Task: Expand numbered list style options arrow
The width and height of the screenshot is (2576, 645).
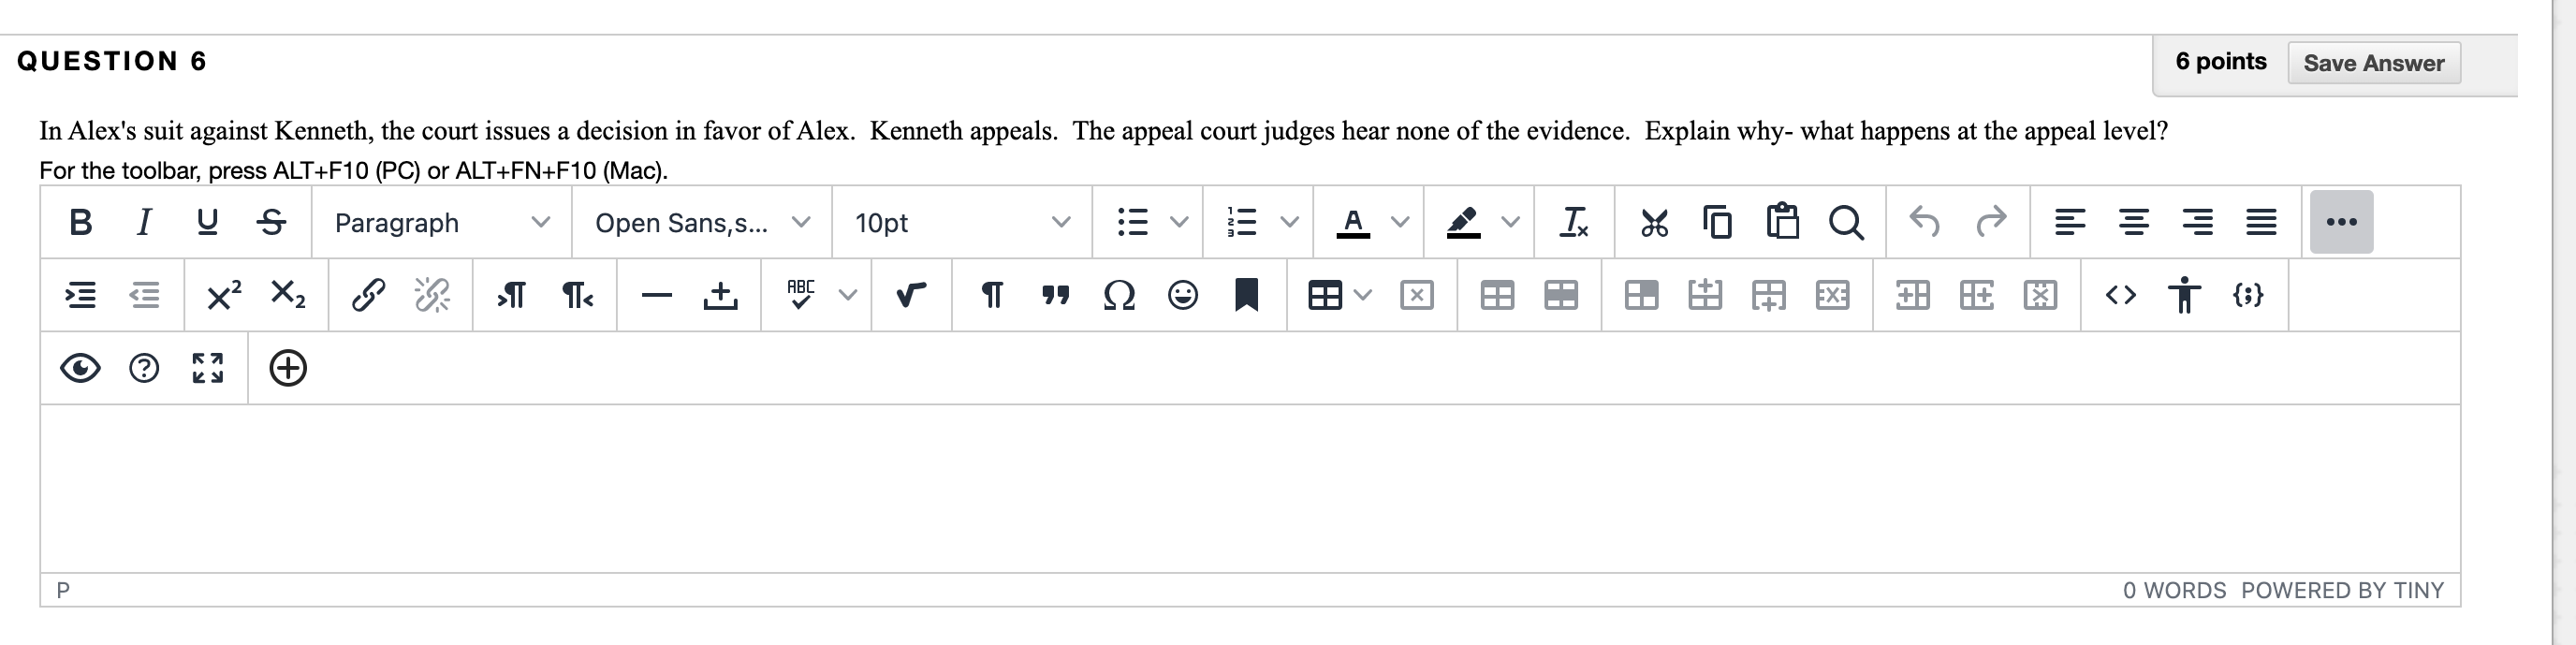Action: click(1290, 222)
